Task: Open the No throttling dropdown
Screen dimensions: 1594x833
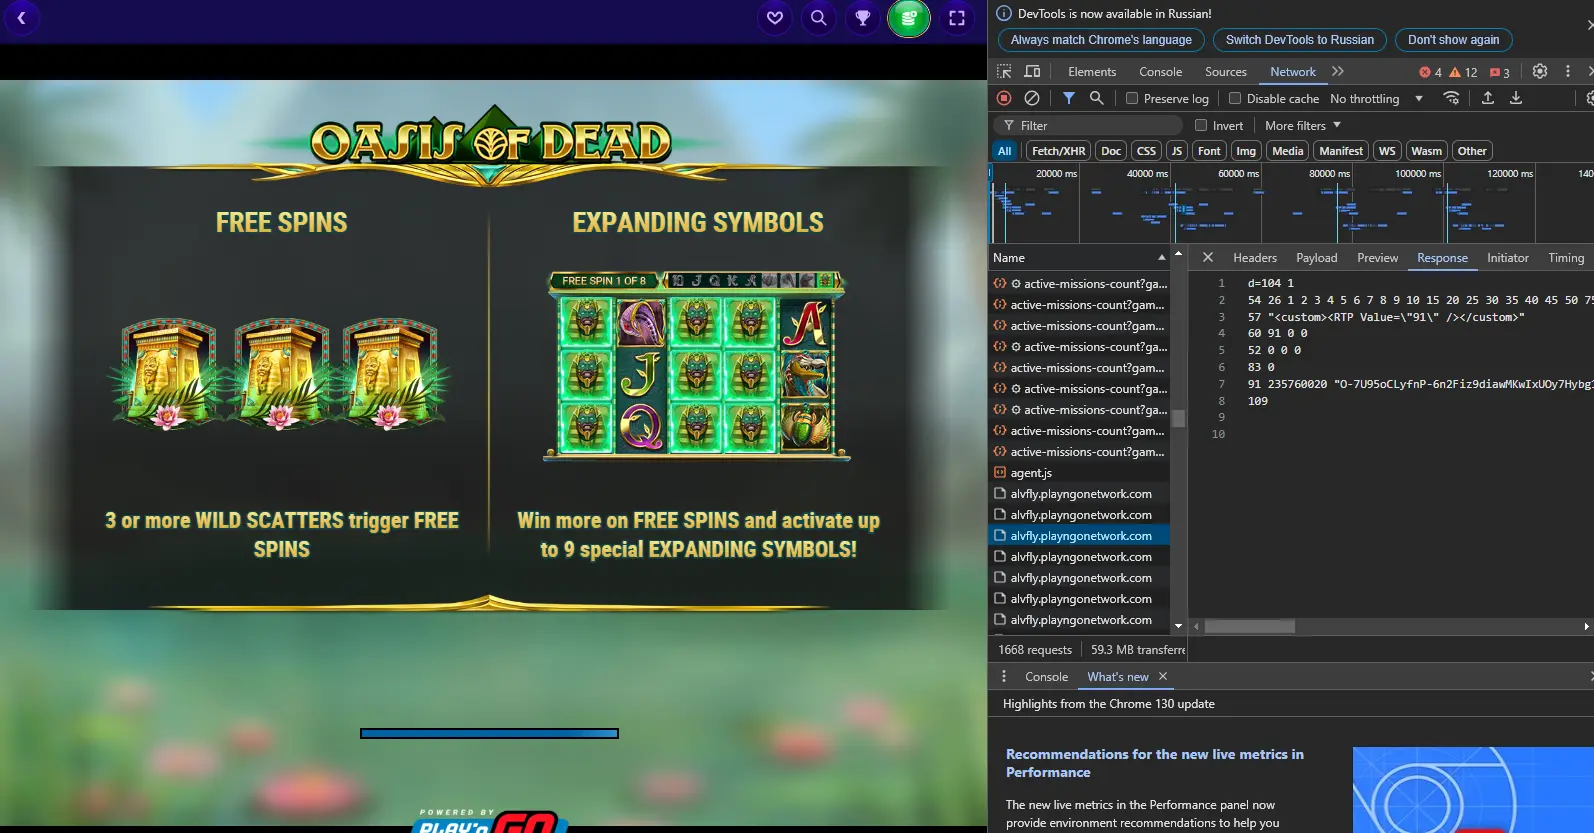Action: tap(1376, 98)
